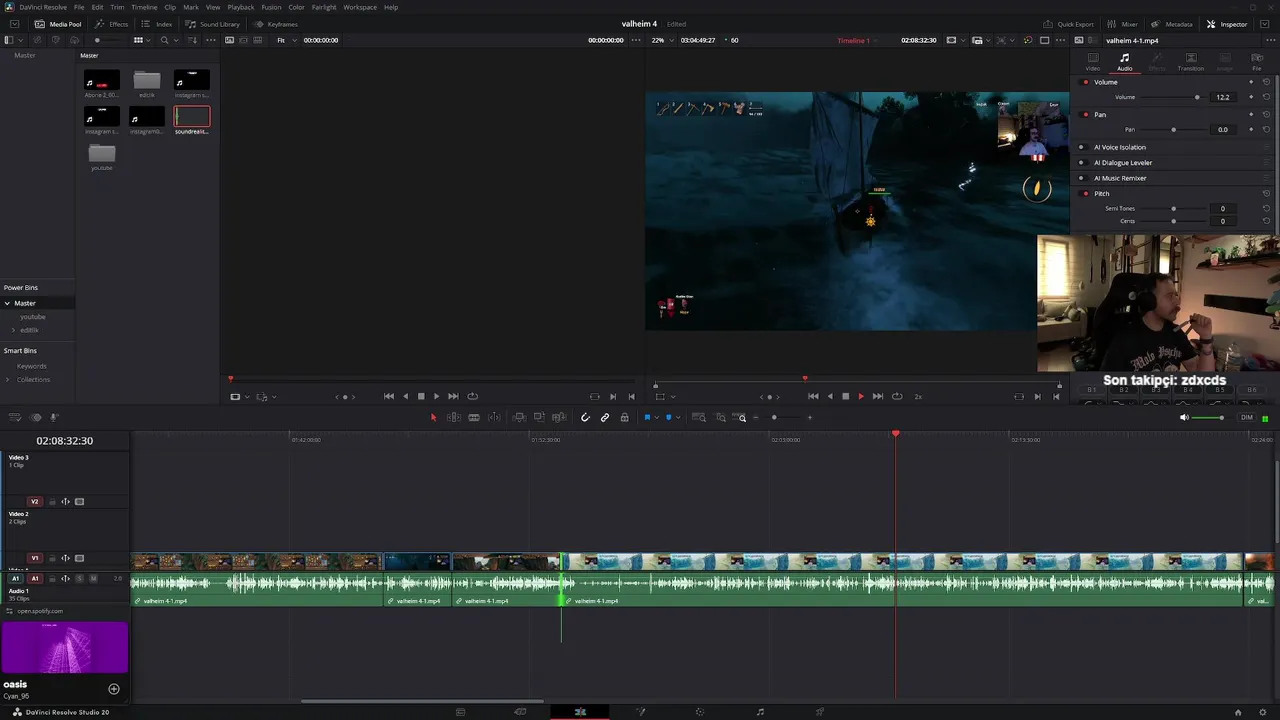Open the Sound Library panel
1280x720 pixels.
pyautogui.click(x=213, y=24)
